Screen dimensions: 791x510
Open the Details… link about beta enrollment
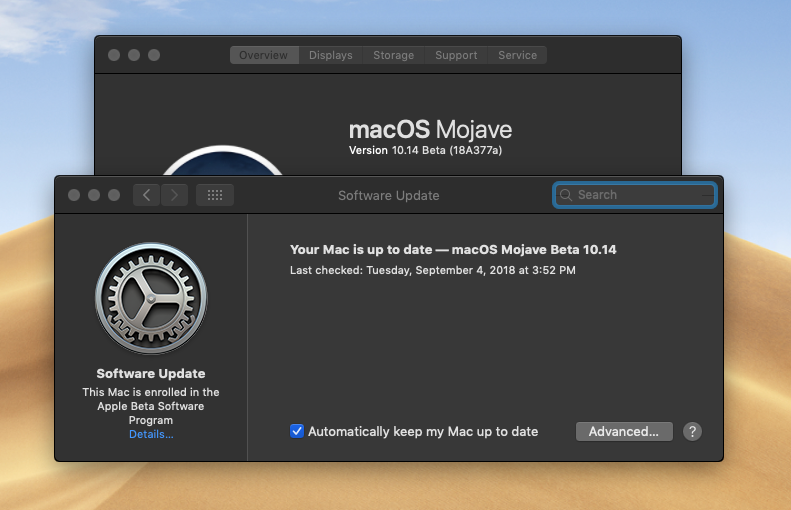(151, 434)
